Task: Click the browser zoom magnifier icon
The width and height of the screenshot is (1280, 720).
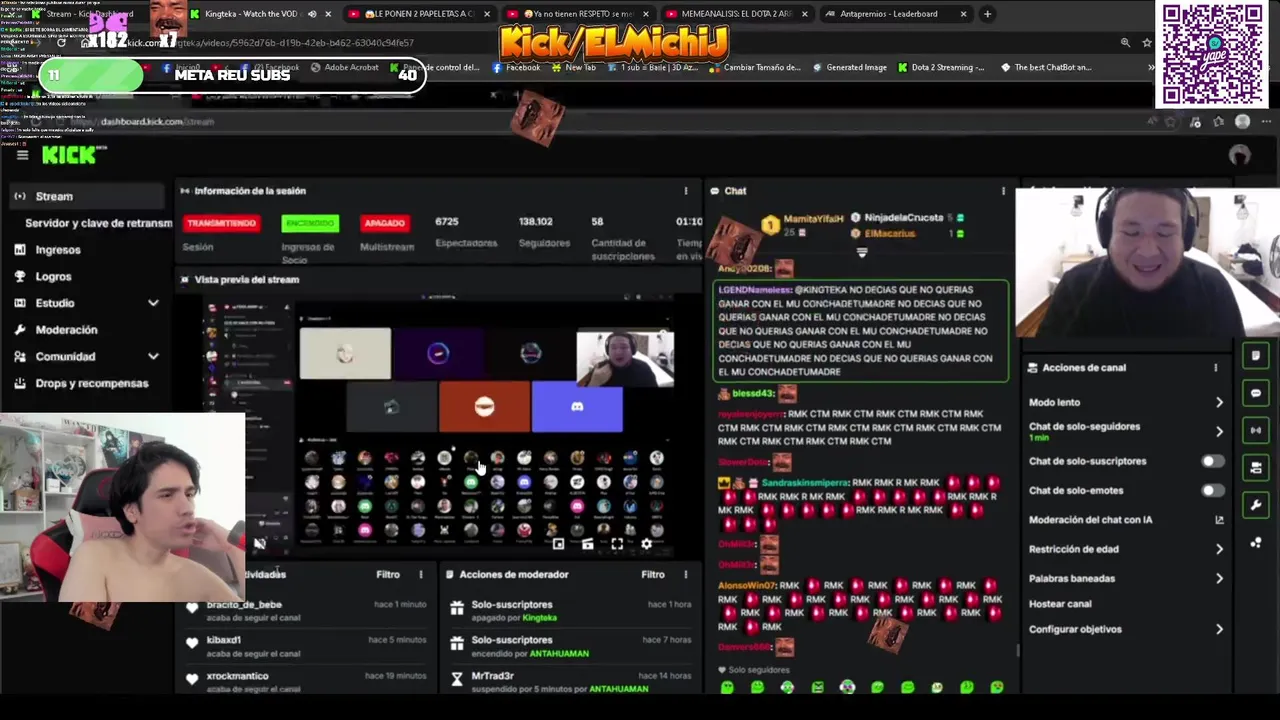Action: (1125, 43)
